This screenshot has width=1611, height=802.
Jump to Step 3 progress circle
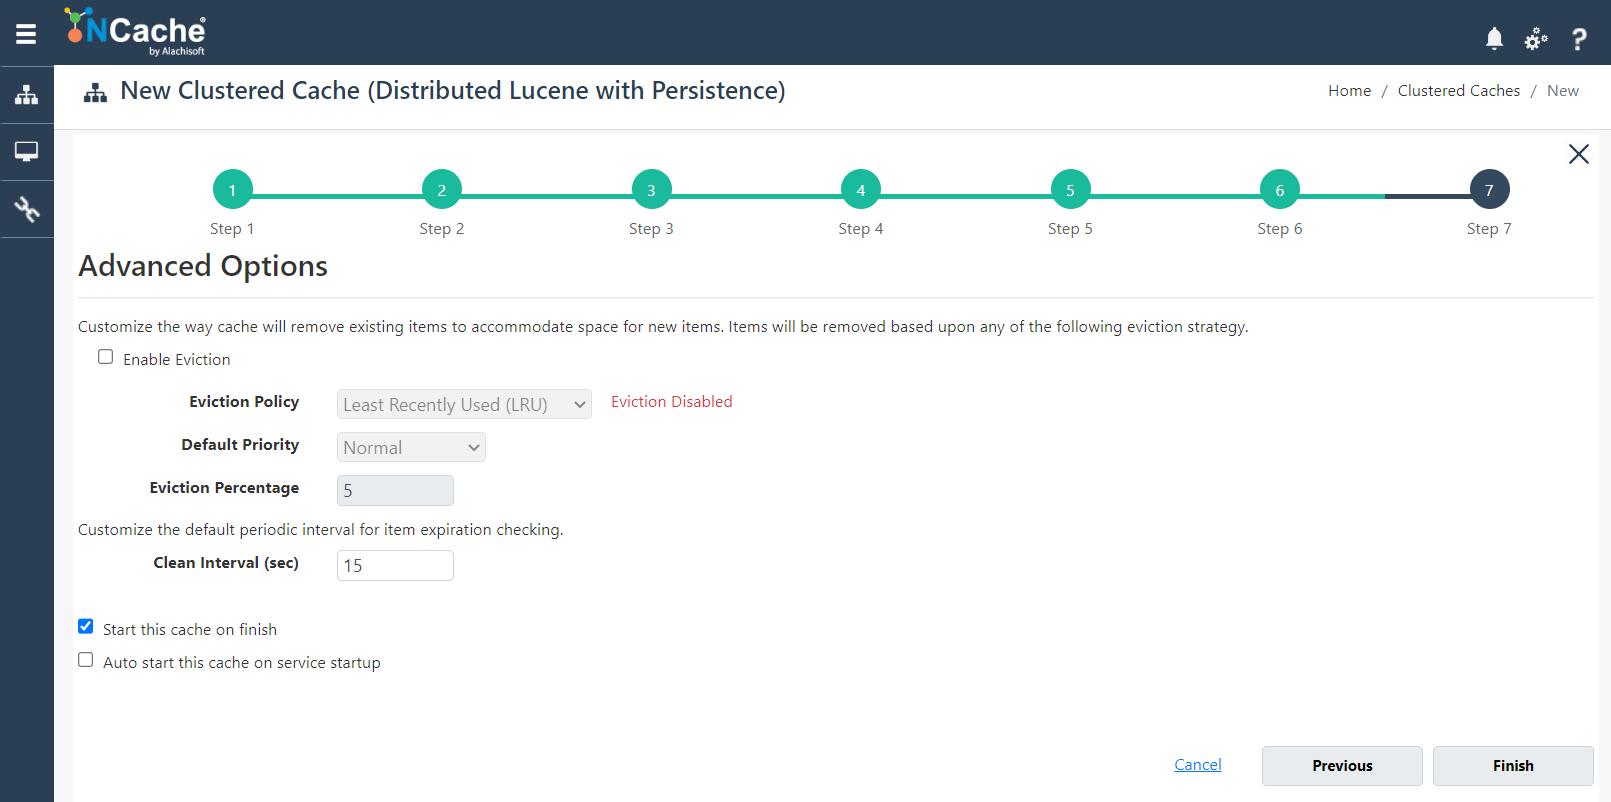click(x=651, y=190)
